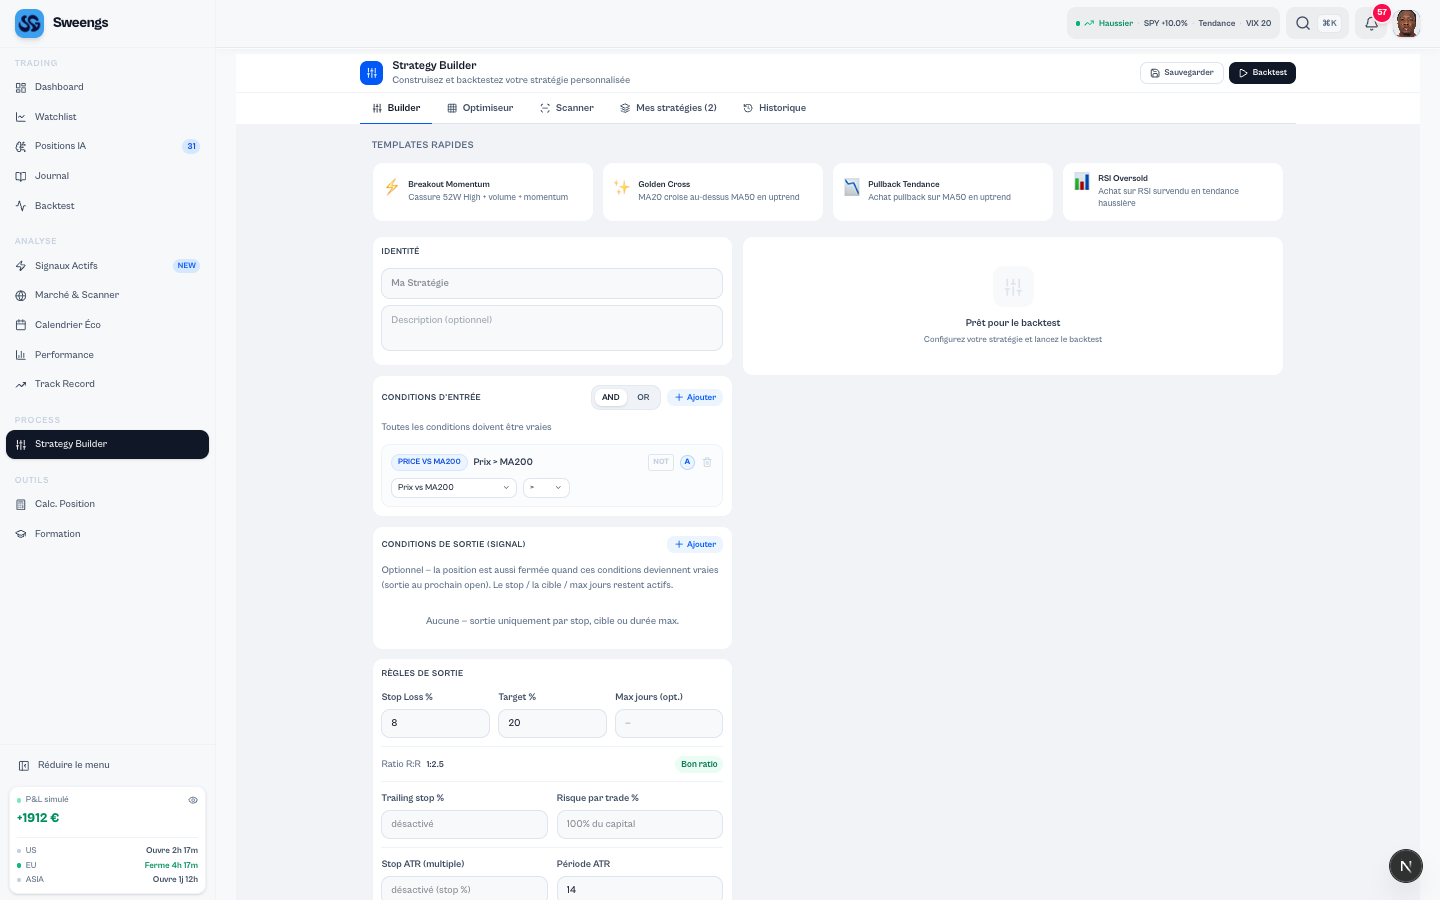Hide the simulated P&L with eye icon
Viewport: 1440px width, 900px height.
coord(193,800)
